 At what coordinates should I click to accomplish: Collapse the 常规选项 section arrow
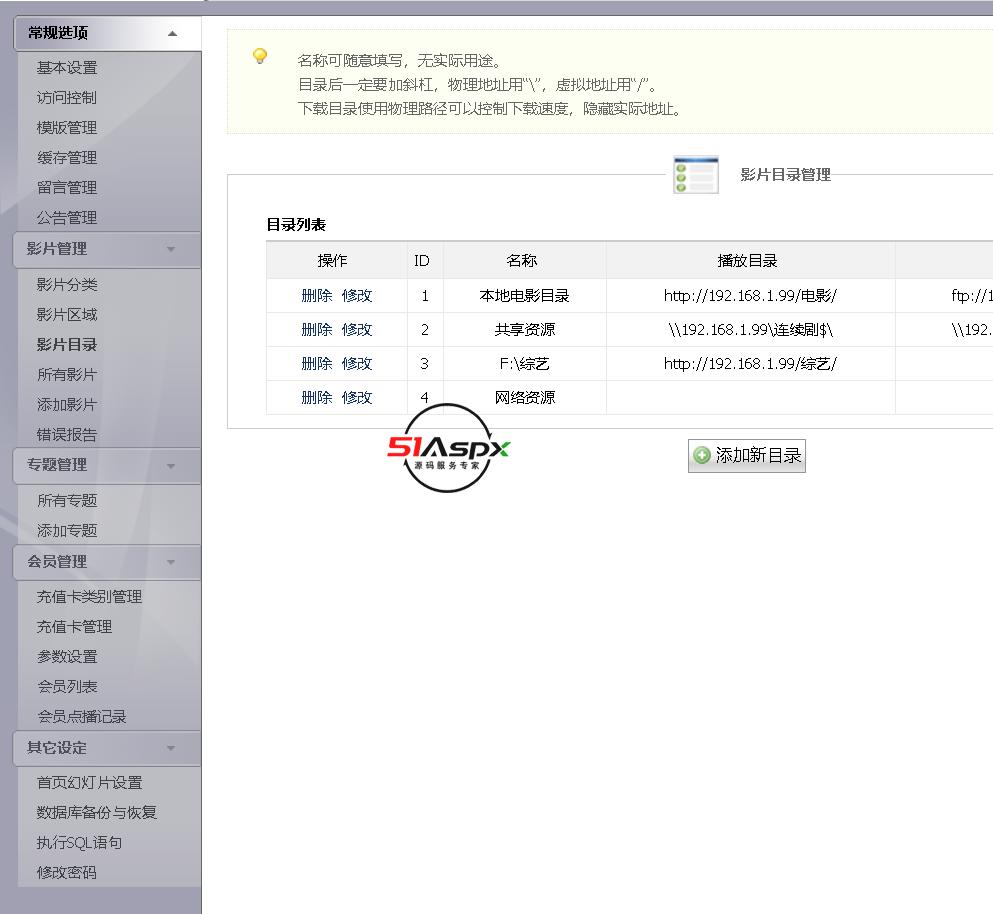(172, 34)
